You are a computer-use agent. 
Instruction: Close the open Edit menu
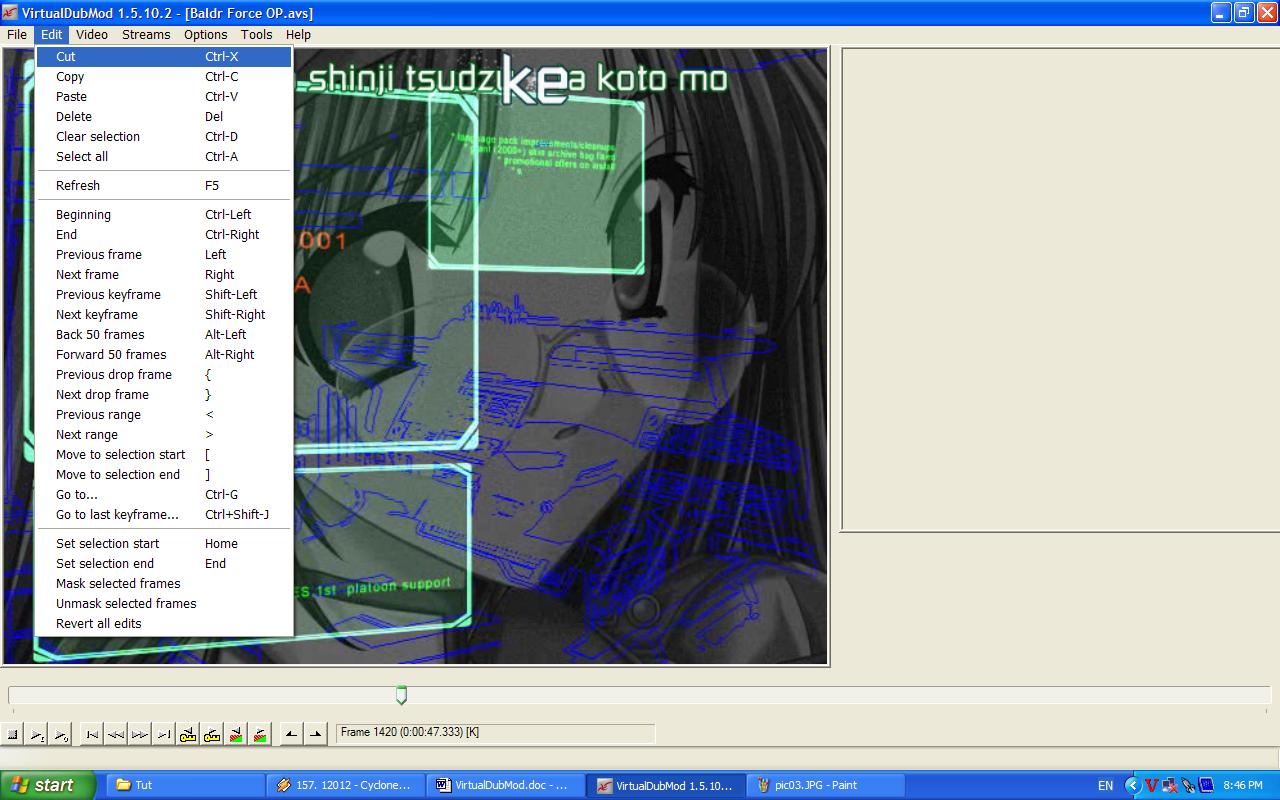coord(52,34)
